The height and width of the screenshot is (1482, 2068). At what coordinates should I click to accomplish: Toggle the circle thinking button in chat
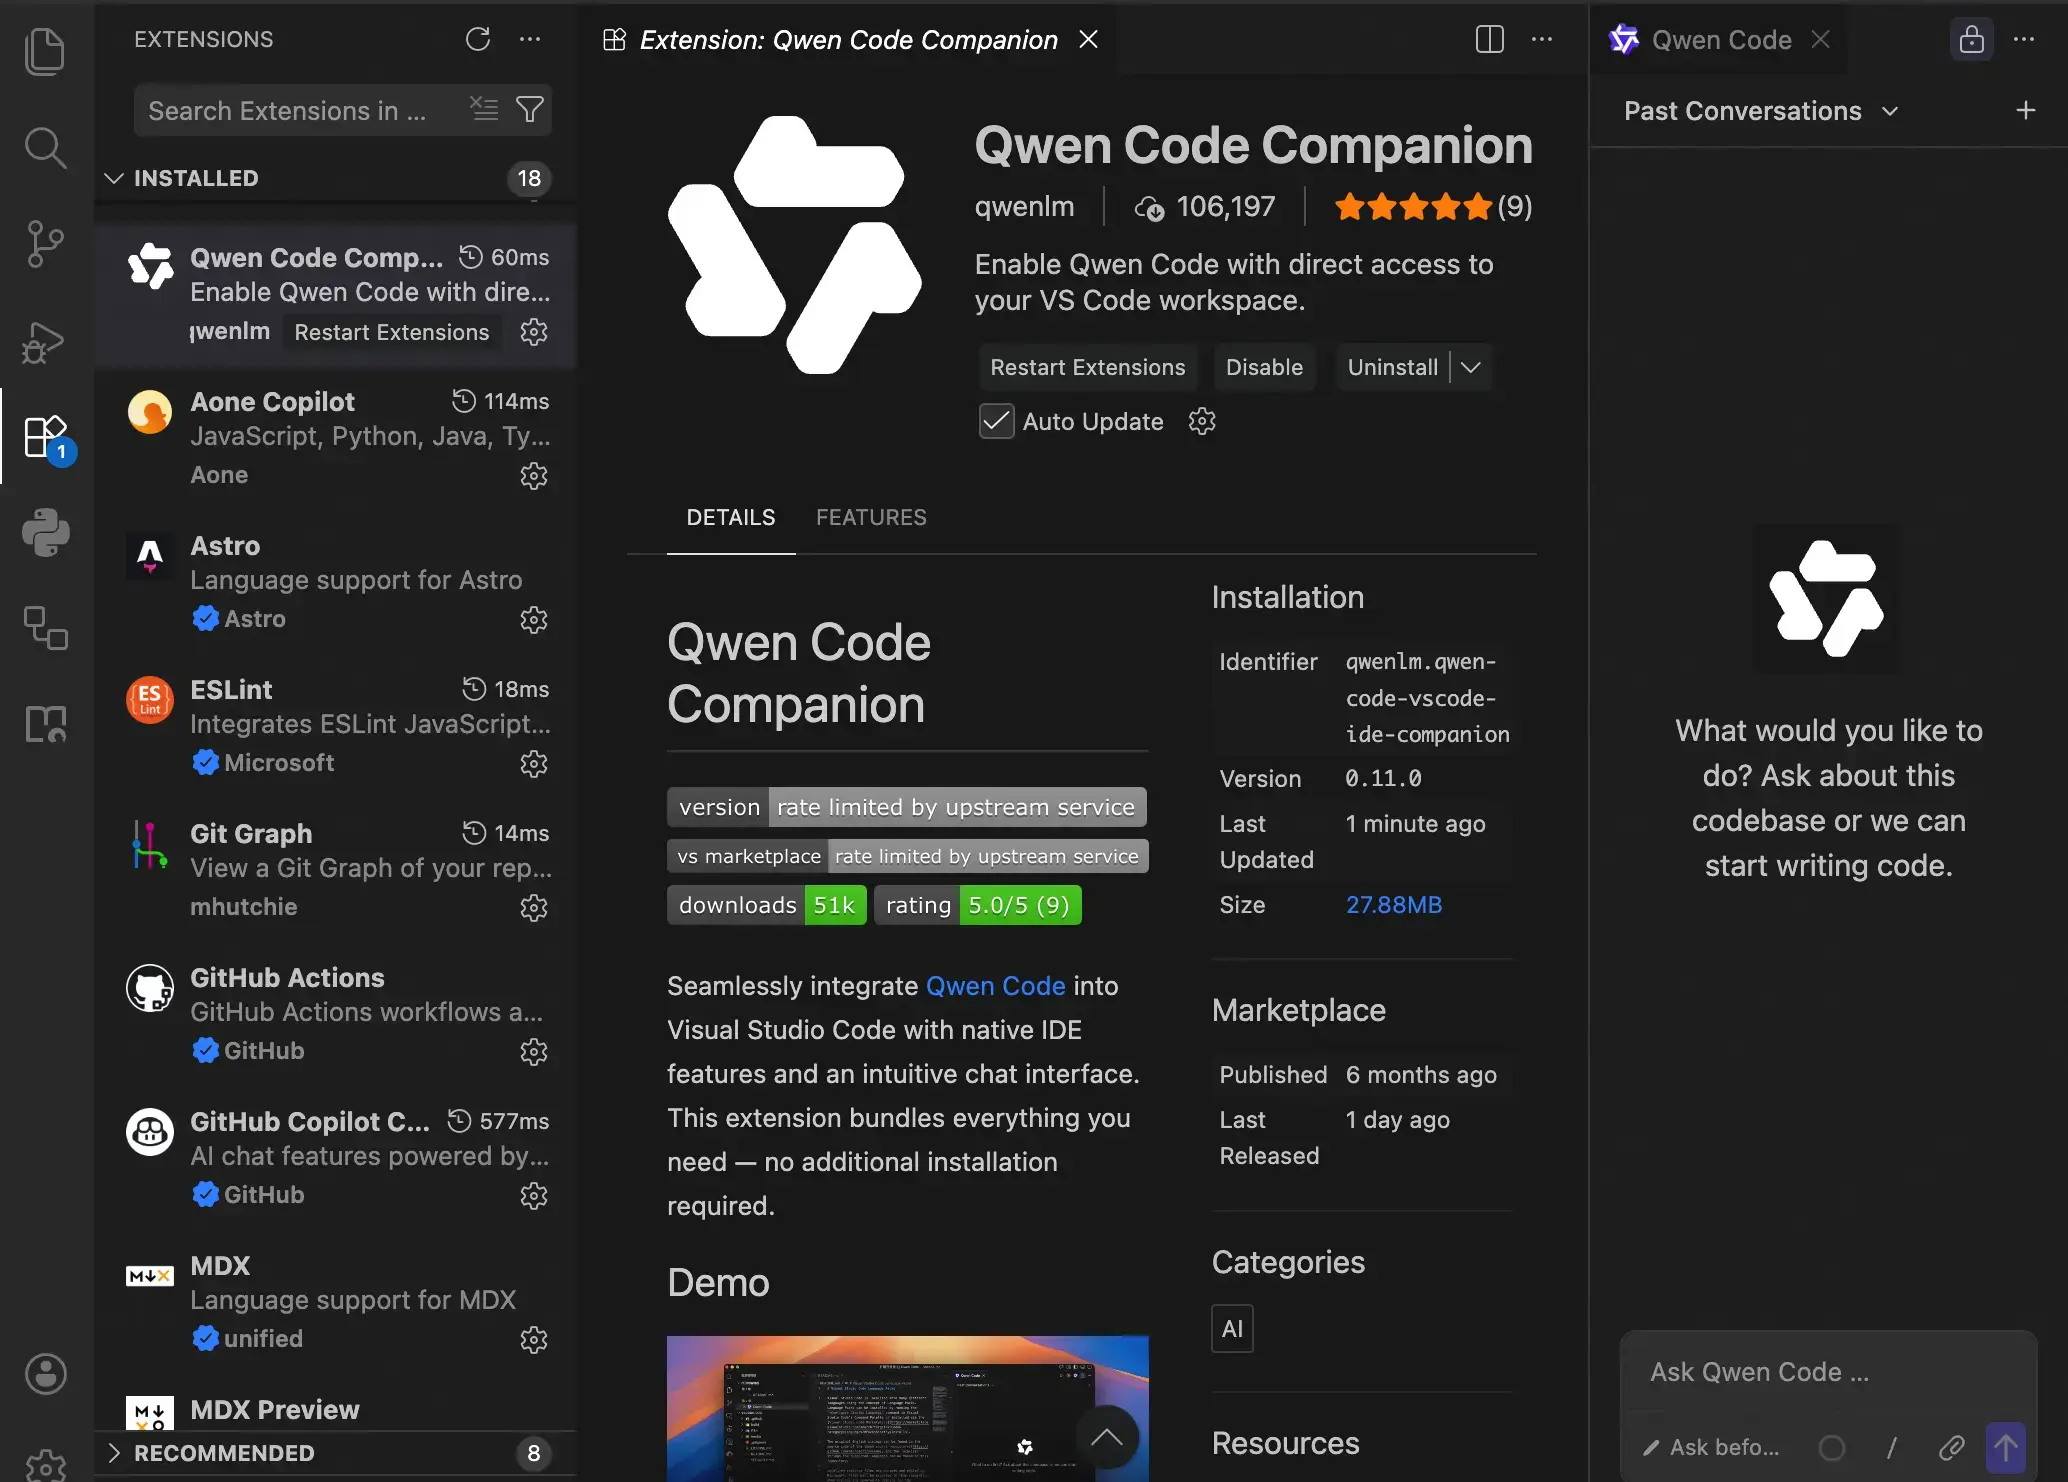(x=1832, y=1447)
